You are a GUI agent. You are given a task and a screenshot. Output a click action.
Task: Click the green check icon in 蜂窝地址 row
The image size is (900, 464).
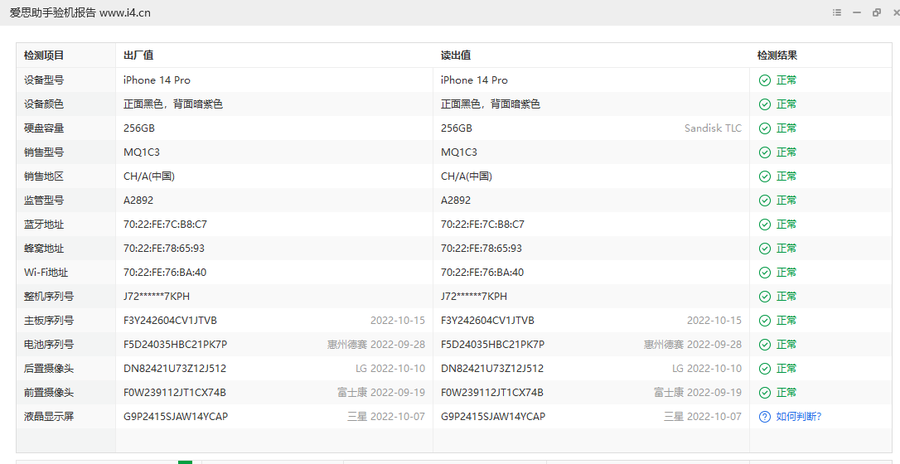click(765, 249)
